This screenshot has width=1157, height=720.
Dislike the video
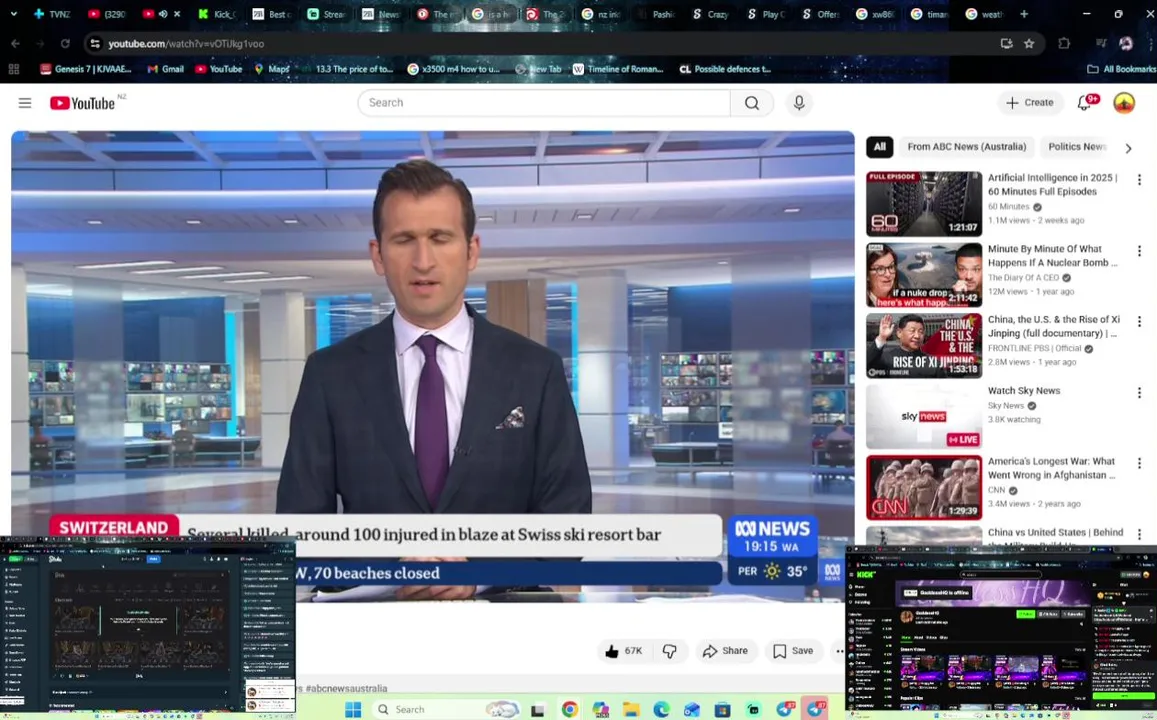tap(670, 651)
